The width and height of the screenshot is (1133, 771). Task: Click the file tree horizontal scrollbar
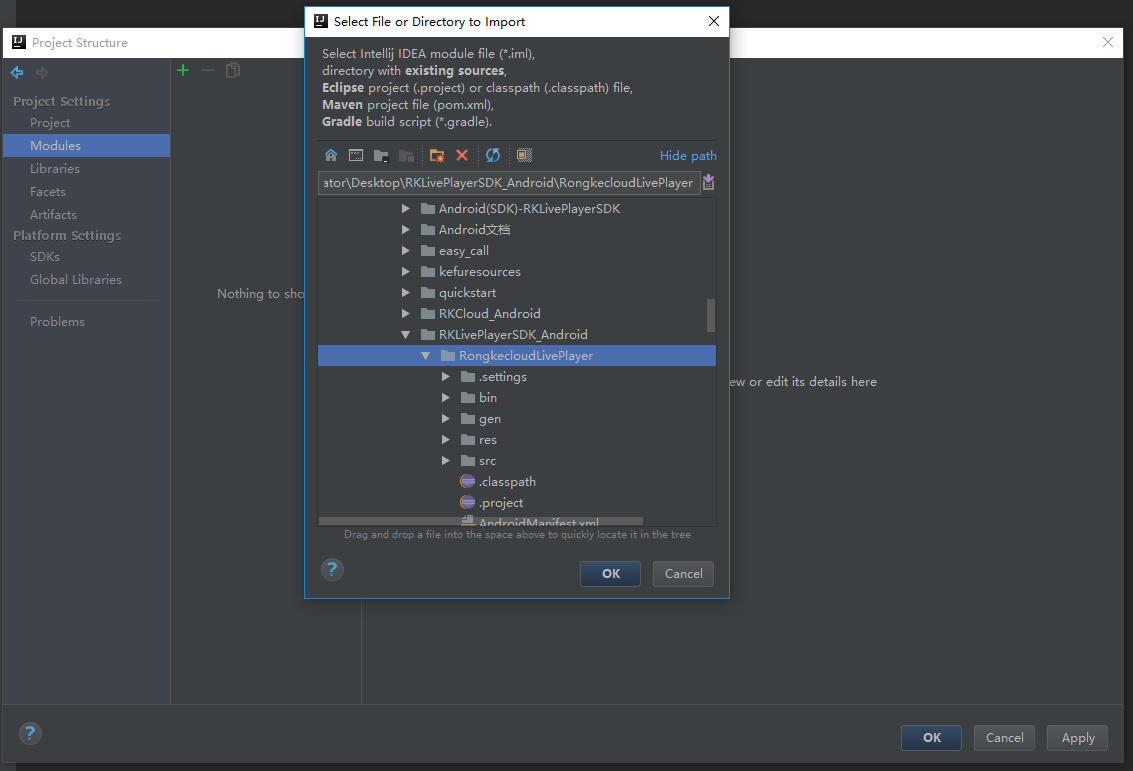pos(481,522)
